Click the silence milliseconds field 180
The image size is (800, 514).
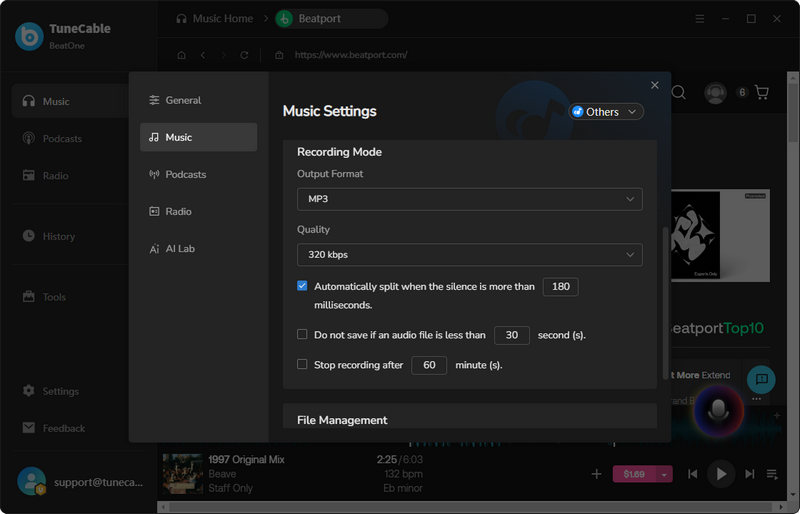(x=560, y=286)
